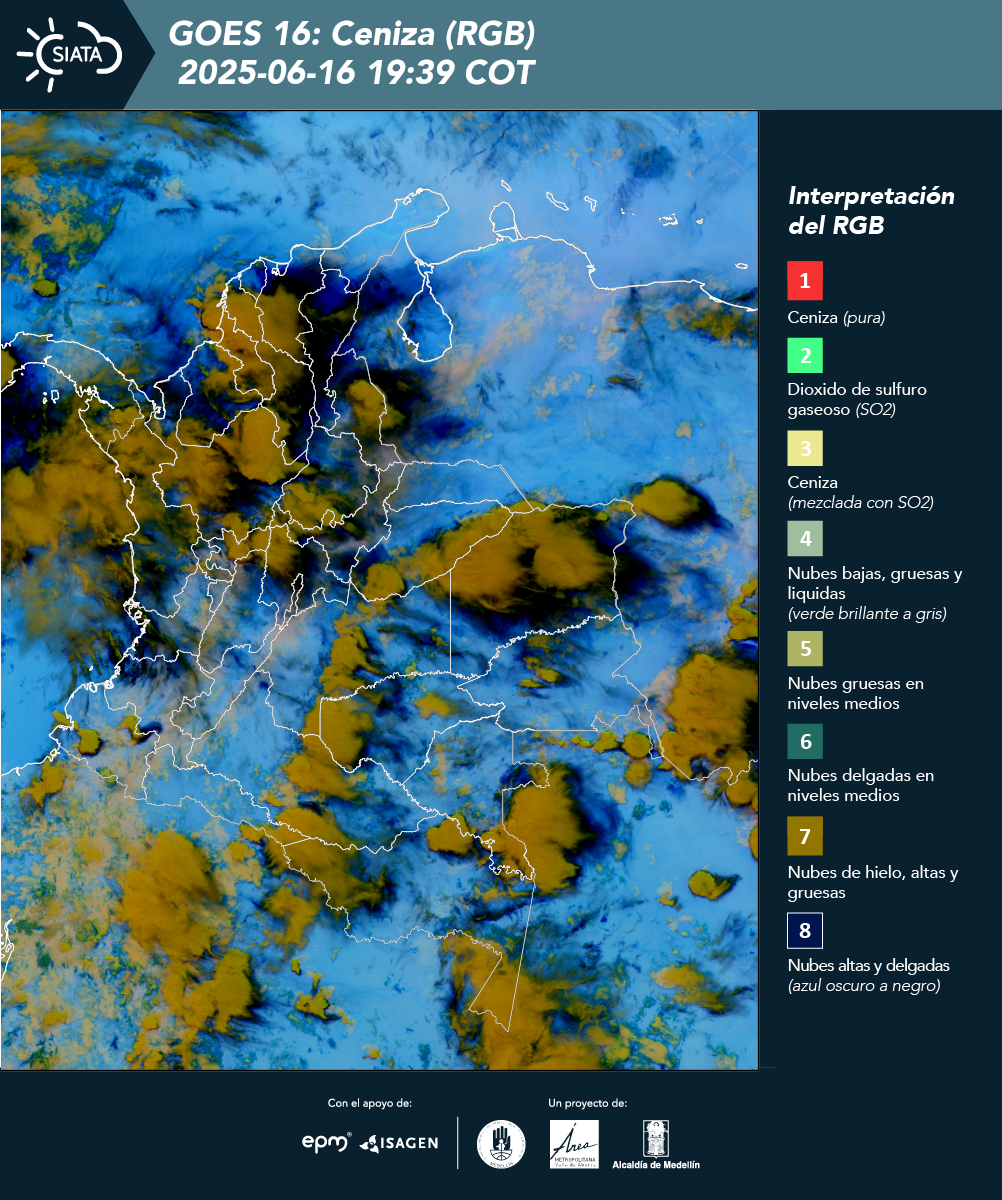The height and width of the screenshot is (1200, 1002).
Task: Click the round hand emblem logo
Action: [x=501, y=1144]
